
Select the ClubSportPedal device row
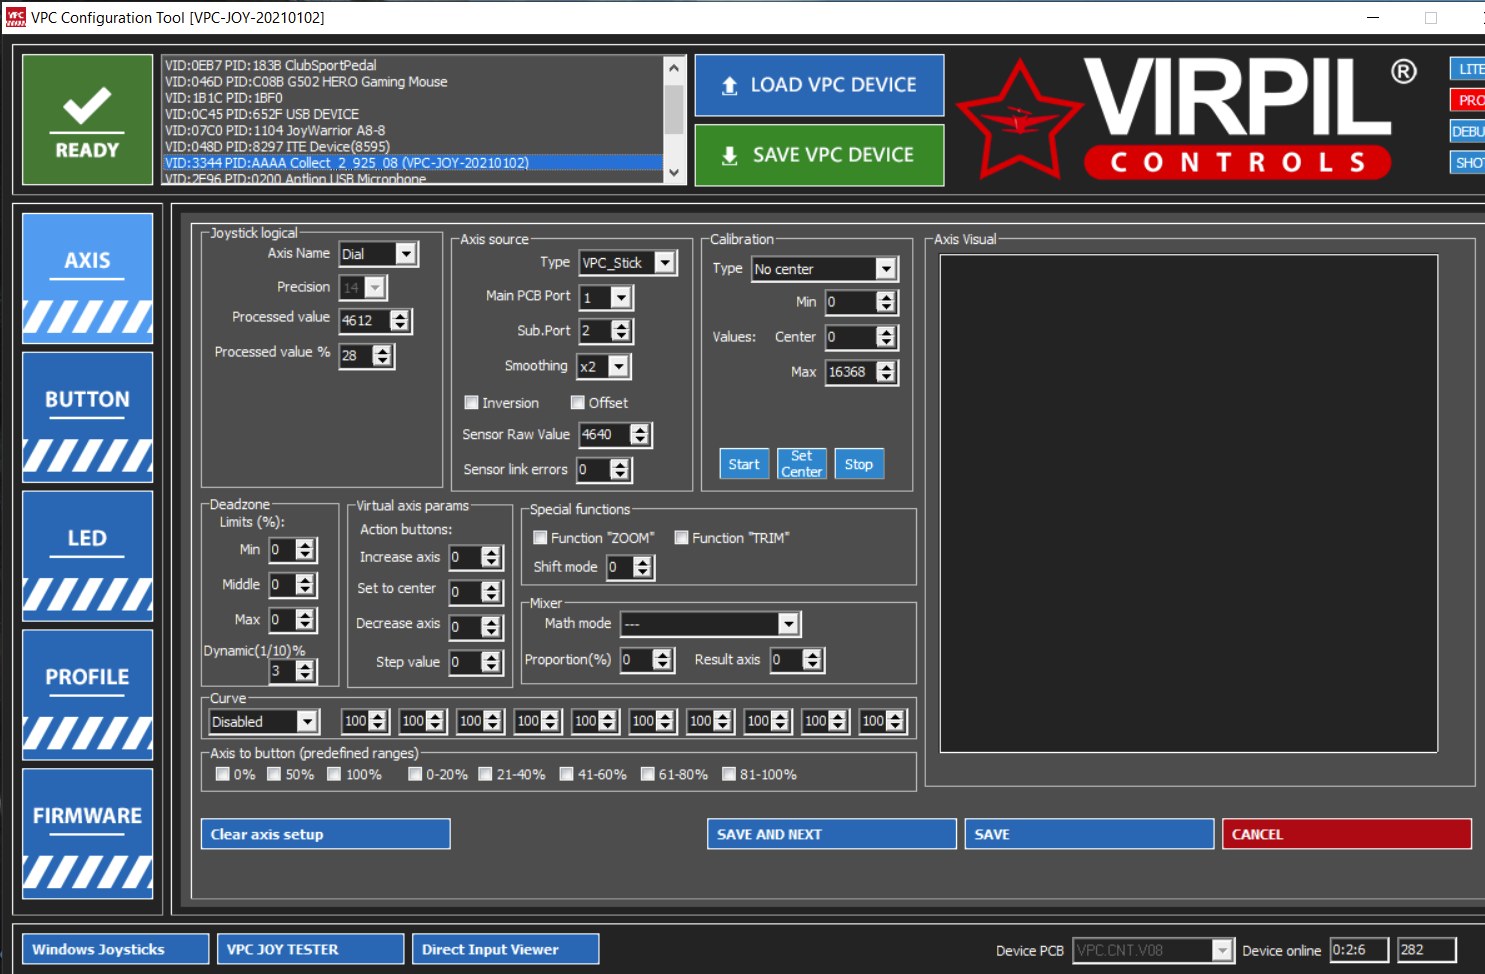411,65
